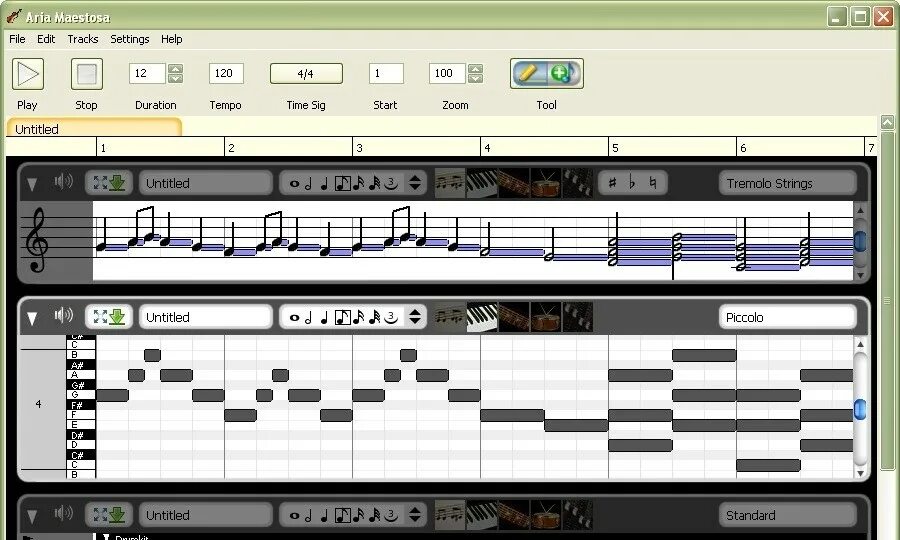Switch Standard drum track to keyboard editor
This screenshot has height=540, width=900.
click(482, 515)
